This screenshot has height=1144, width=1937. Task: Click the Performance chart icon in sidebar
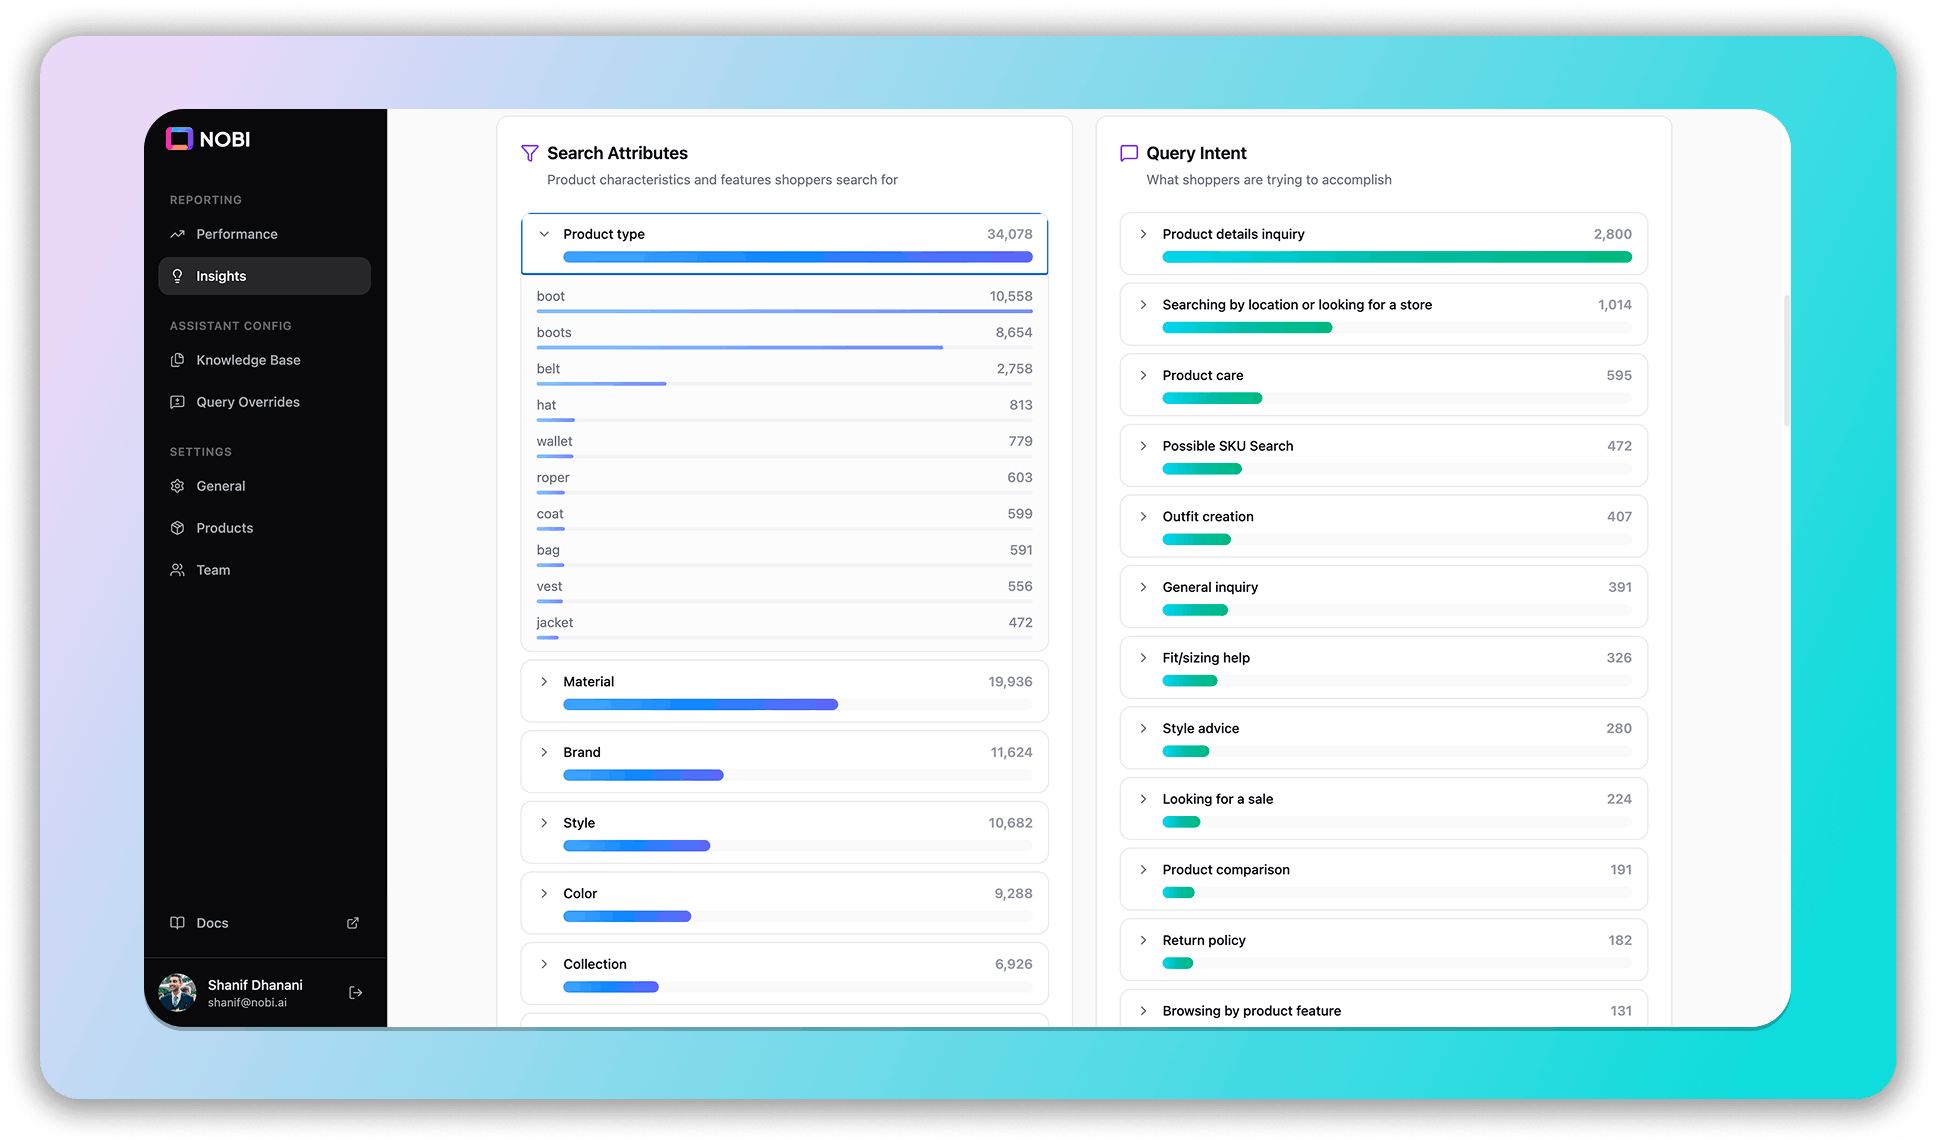(177, 234)
